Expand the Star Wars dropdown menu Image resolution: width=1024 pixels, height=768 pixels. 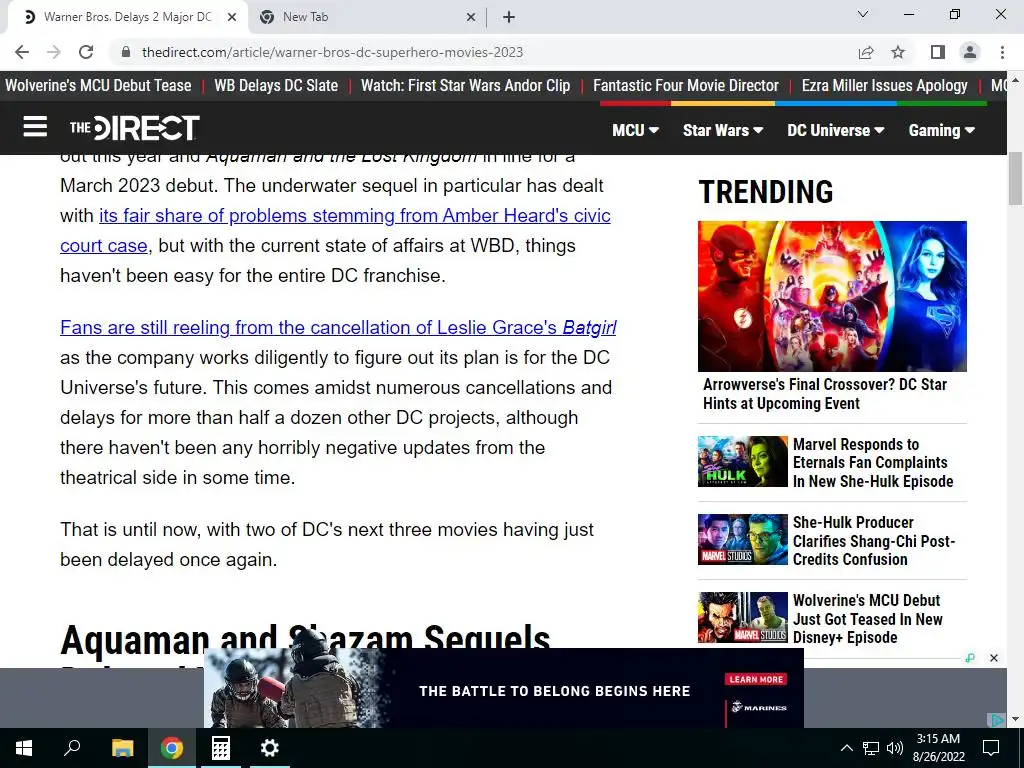(723, 130)
